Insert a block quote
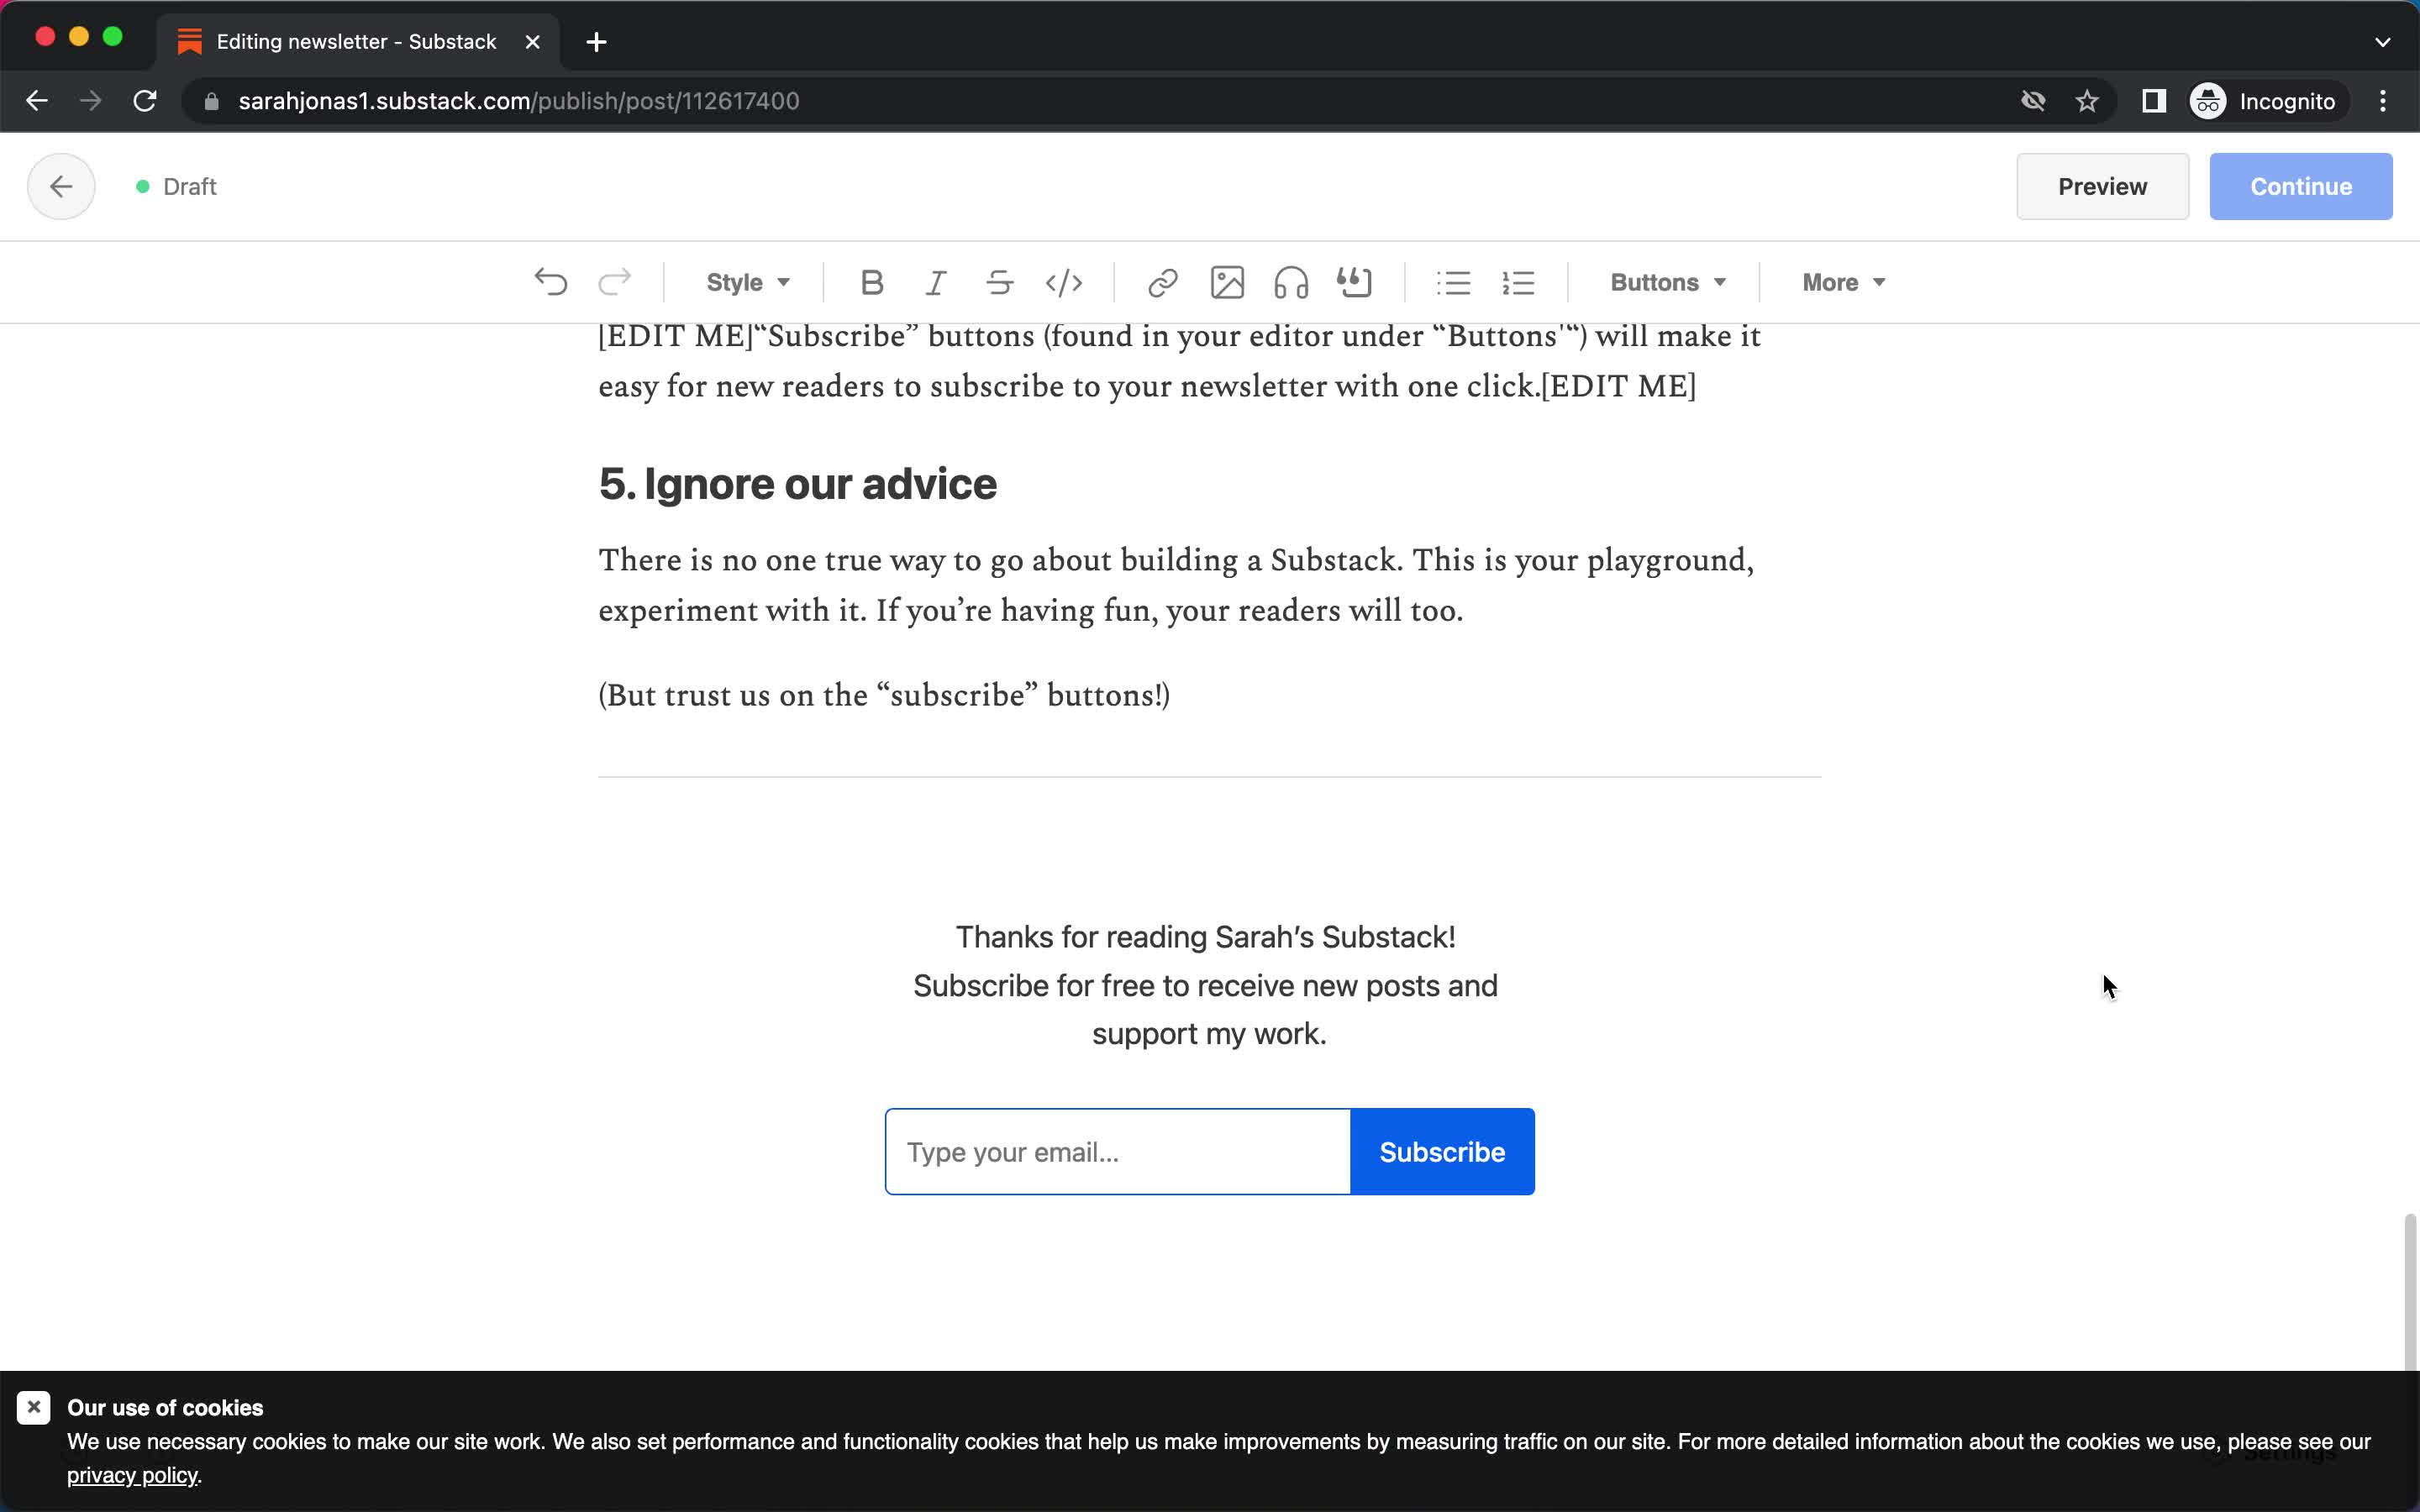Image resolution: width=2420 pixels, height=1512 pixels. pyautogui.click(x=1355, y=283)
